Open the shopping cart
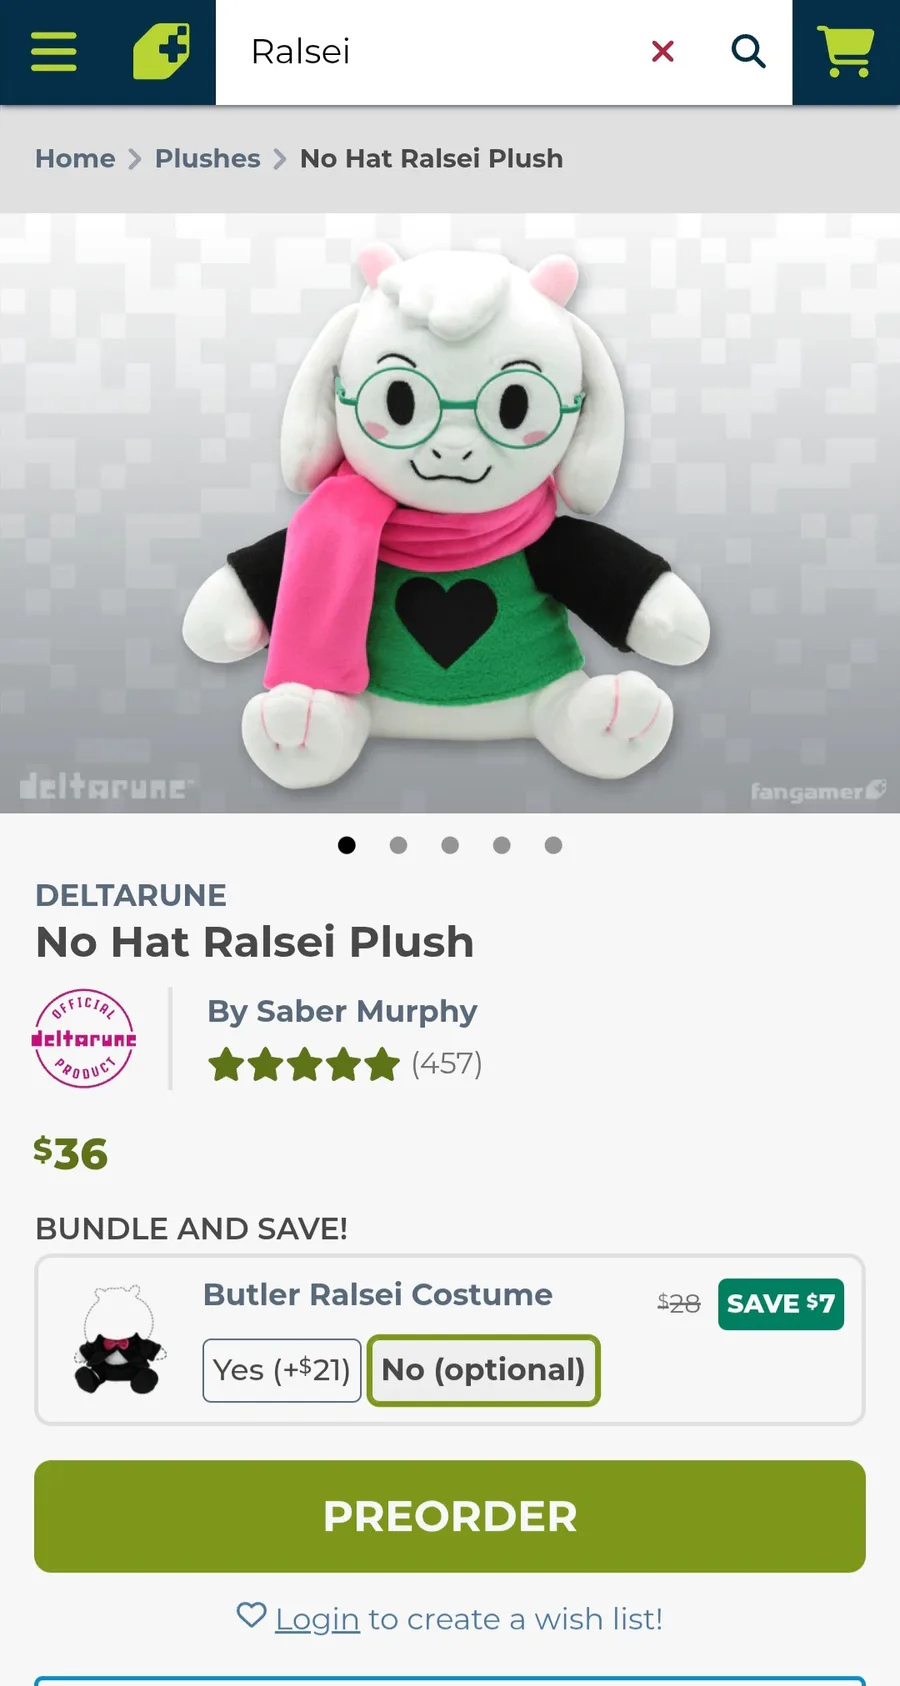900x1686 pixels. click(845, 52)
